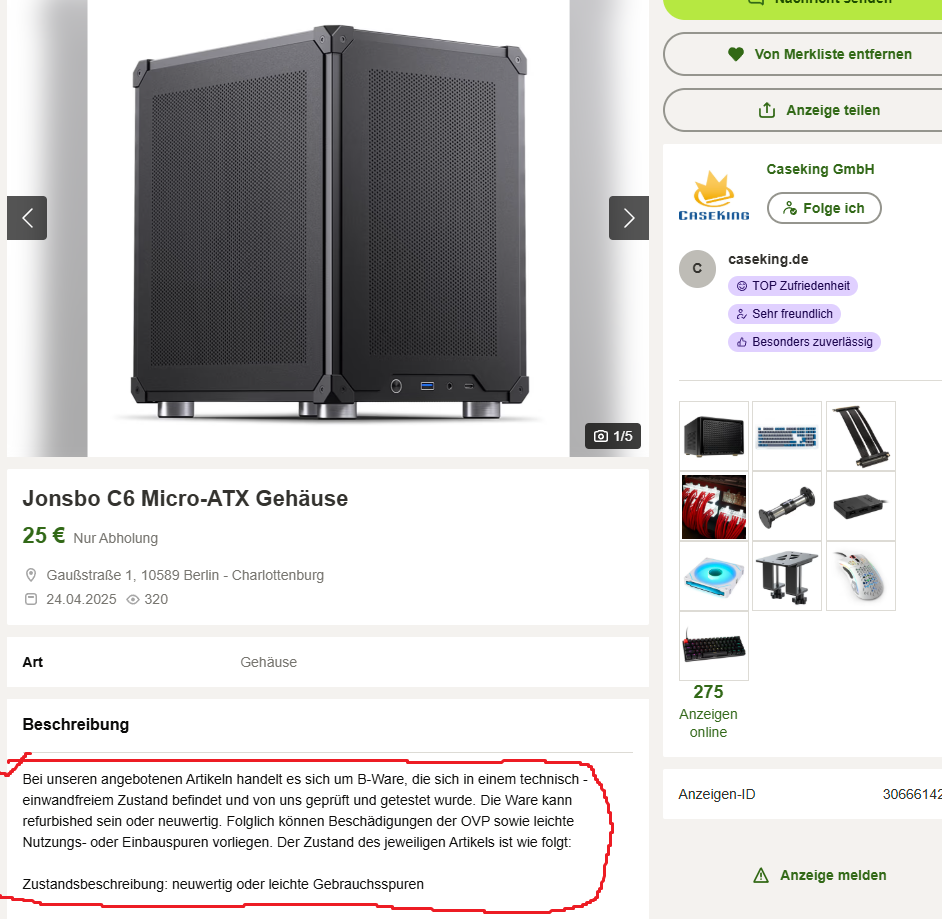Click the warning triangle next to Anzeige melden
The image size is (942, 919).
[x=761, y=875]
